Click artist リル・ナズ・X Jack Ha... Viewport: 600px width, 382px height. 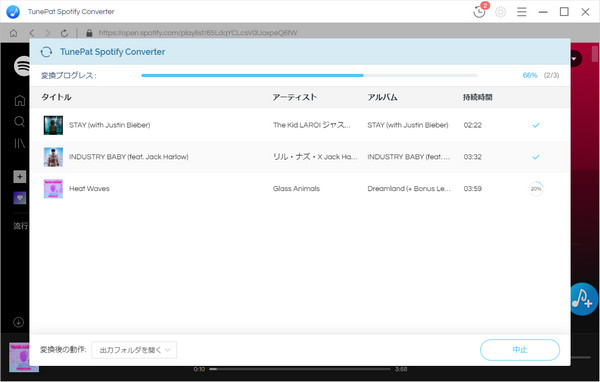315,157
